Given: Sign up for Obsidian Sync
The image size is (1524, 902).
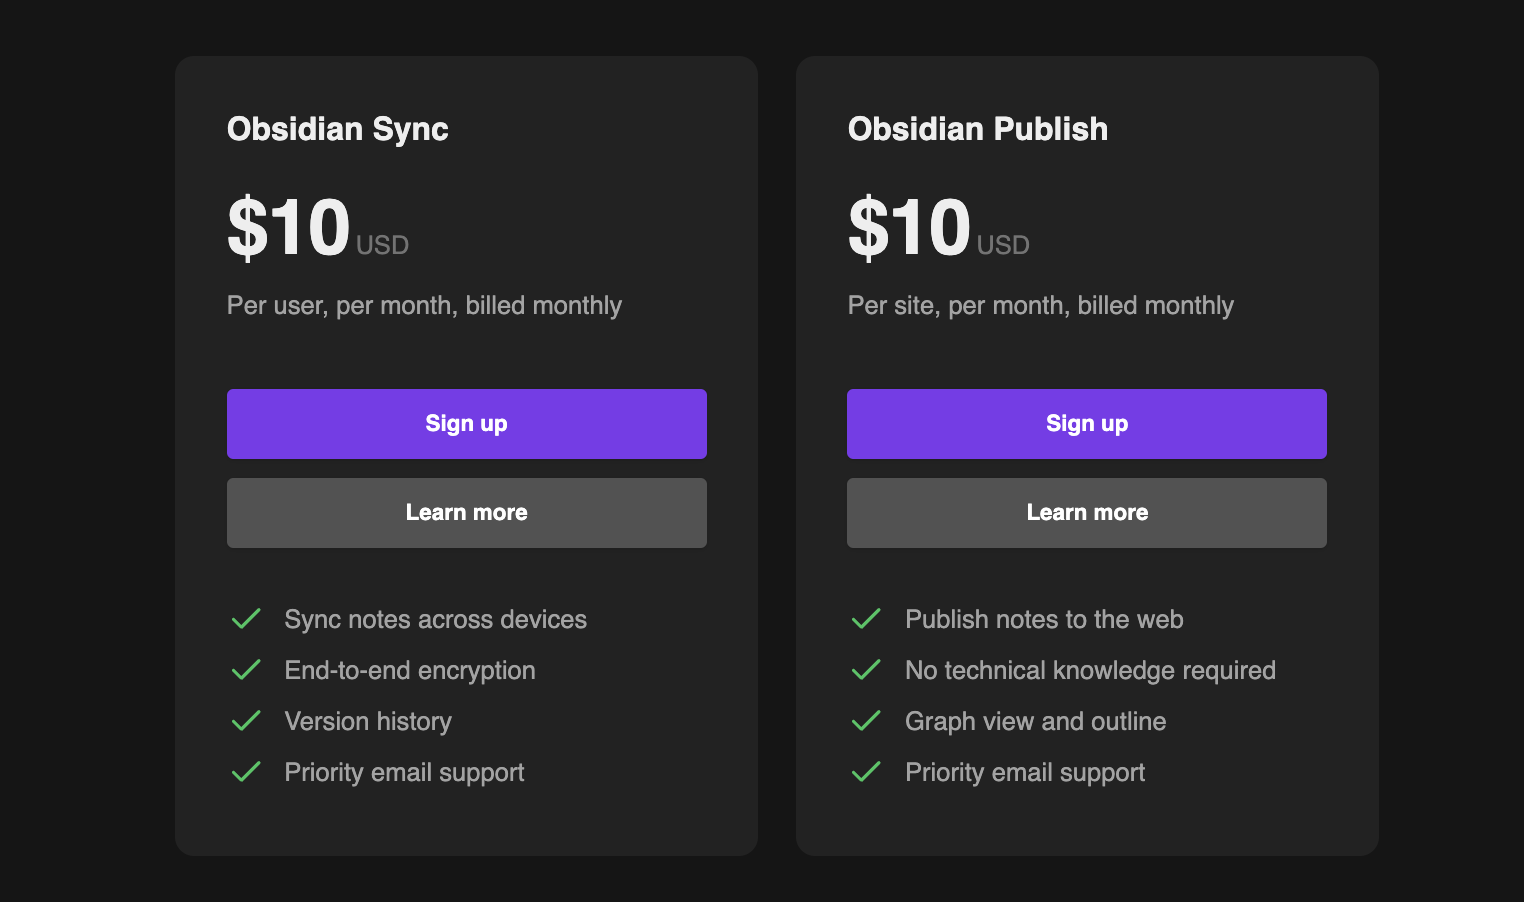Looking at the screenshot, I should click(x=466, y=424).
